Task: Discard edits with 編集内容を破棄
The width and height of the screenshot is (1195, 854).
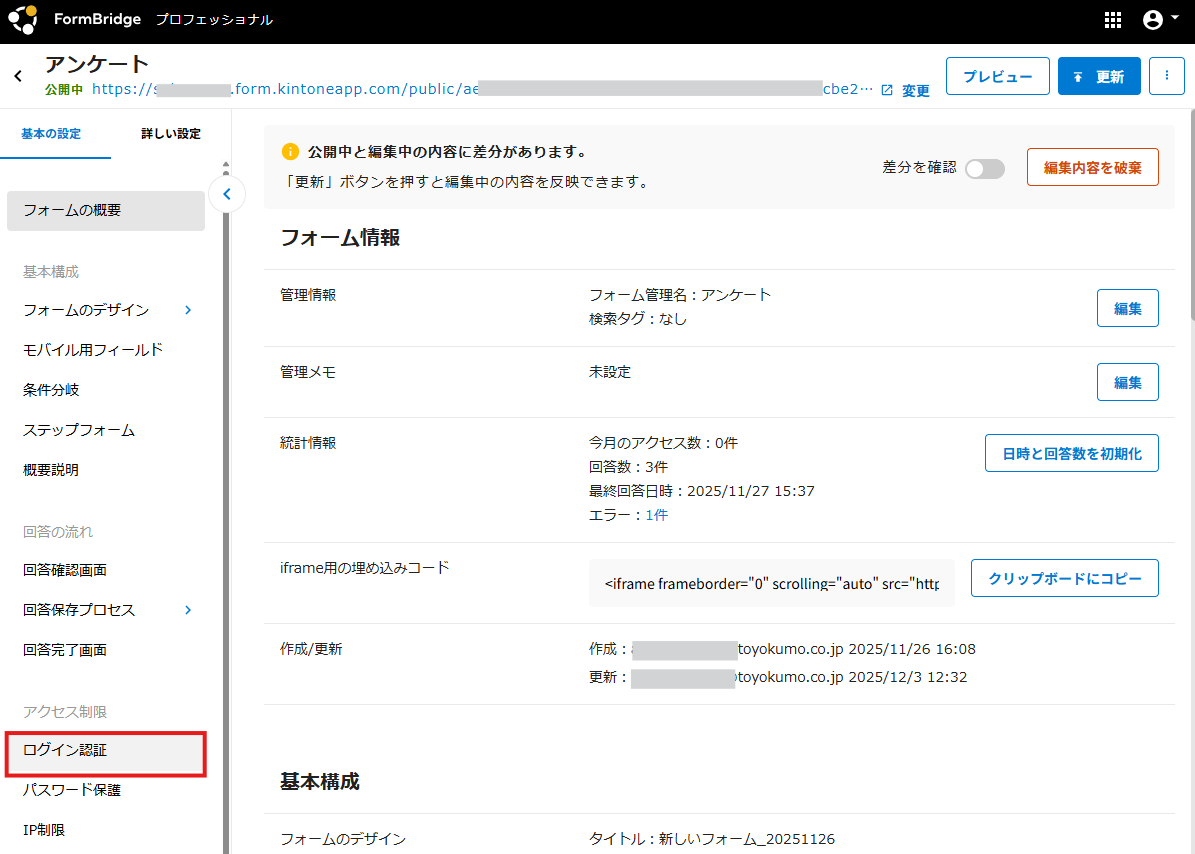Action: point(1092,168)
